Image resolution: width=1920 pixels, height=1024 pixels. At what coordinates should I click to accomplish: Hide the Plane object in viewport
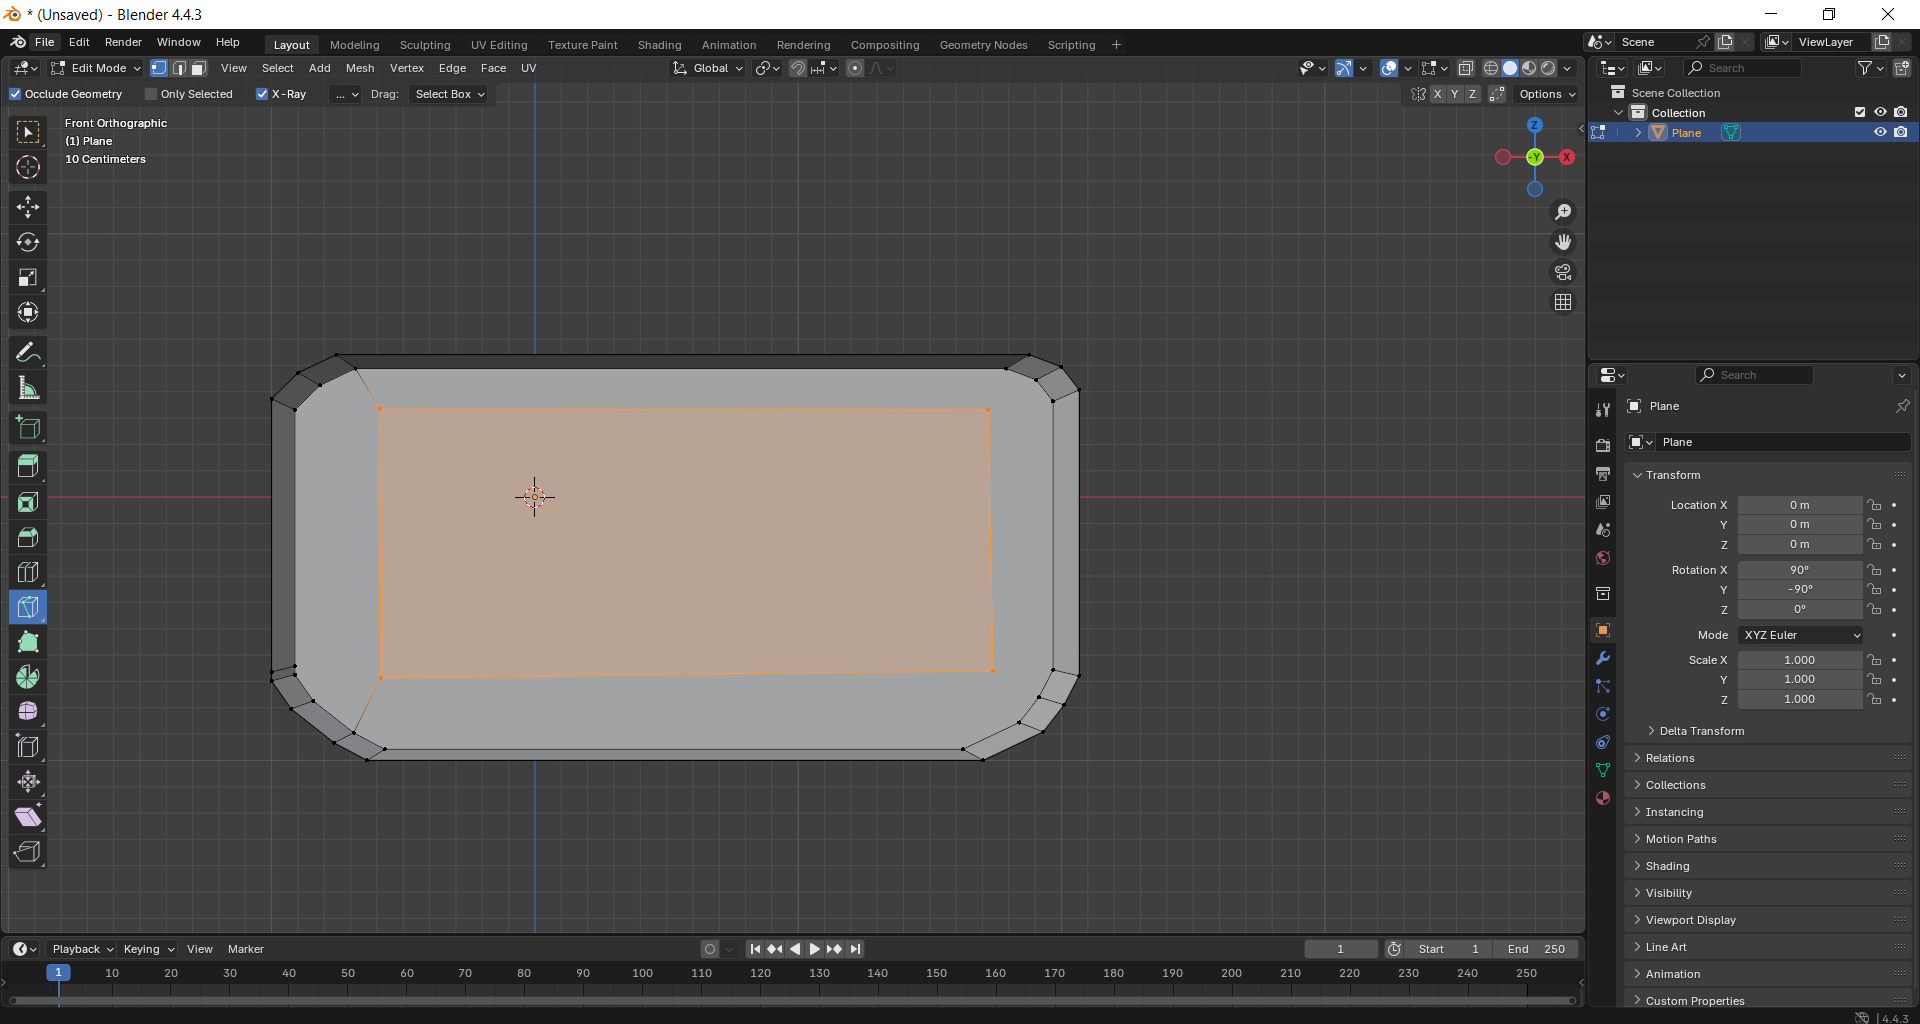(1880, 133)
